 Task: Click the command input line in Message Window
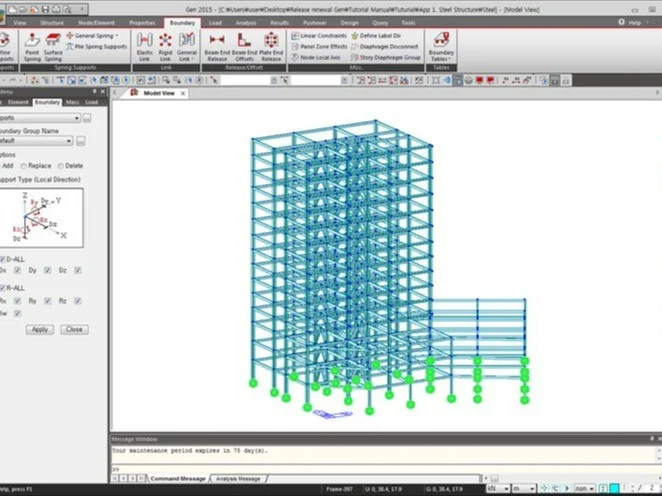coord(380,469)
